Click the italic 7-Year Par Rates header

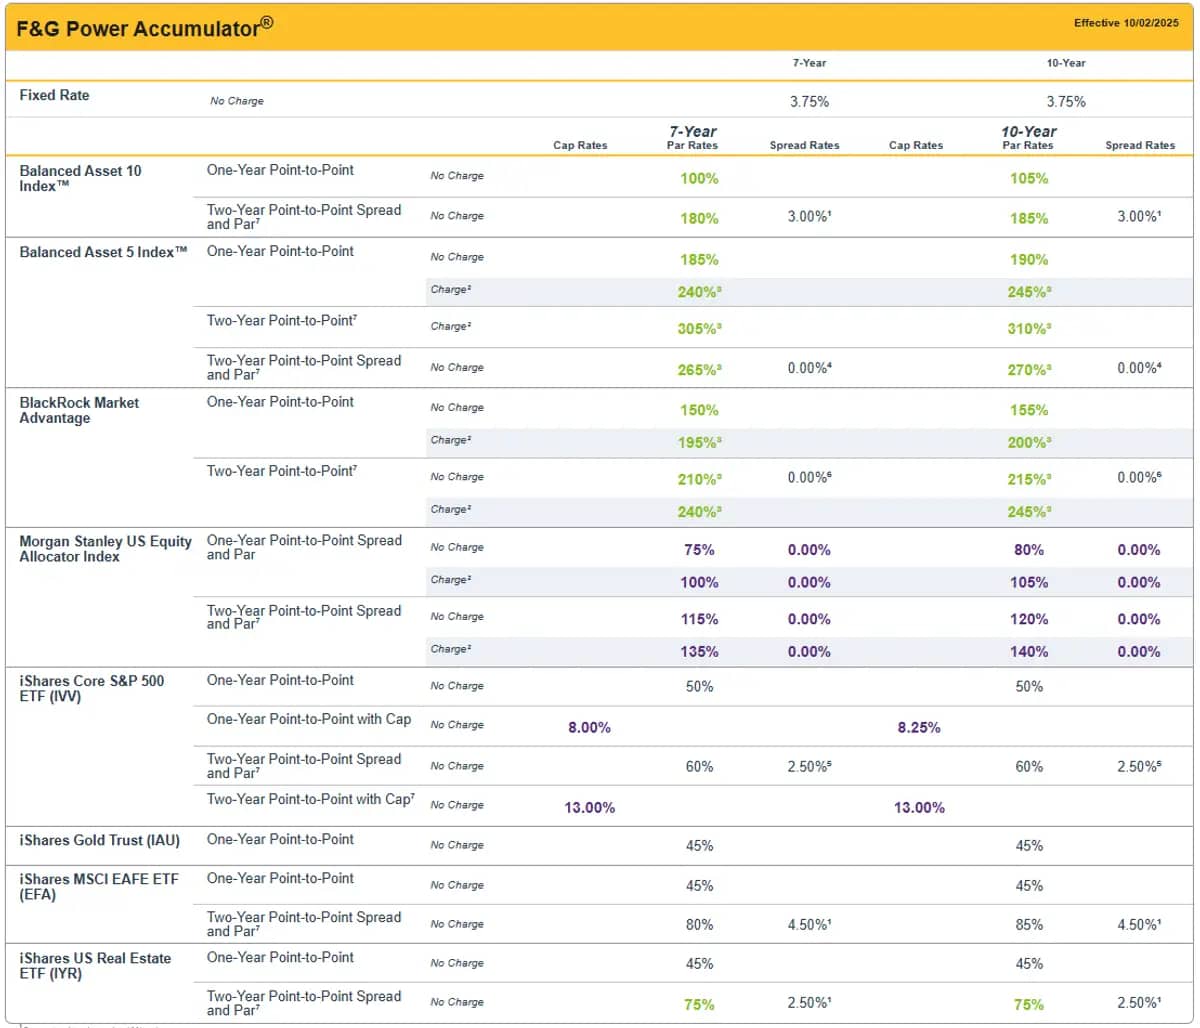[x=692, y=138]
